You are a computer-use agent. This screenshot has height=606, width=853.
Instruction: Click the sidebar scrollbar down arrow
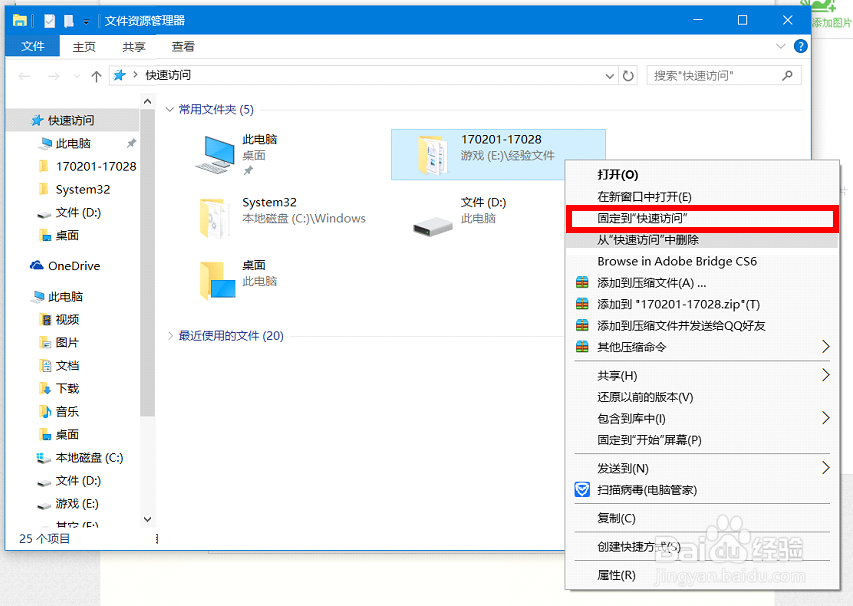(146, 518)
